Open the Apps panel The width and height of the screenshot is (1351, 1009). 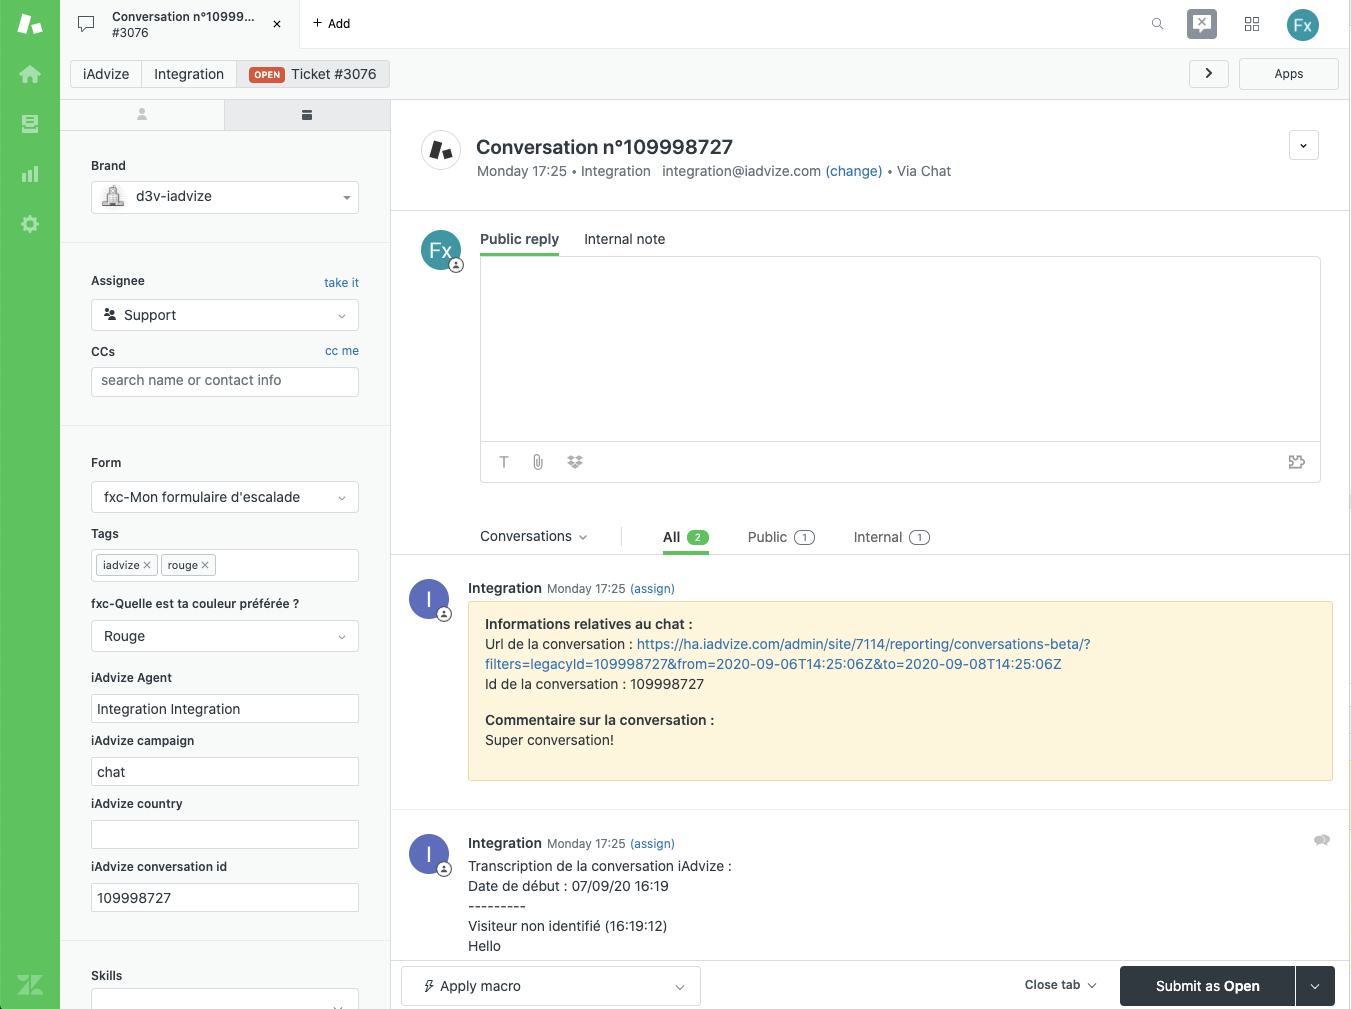[x=1289, y=74]
